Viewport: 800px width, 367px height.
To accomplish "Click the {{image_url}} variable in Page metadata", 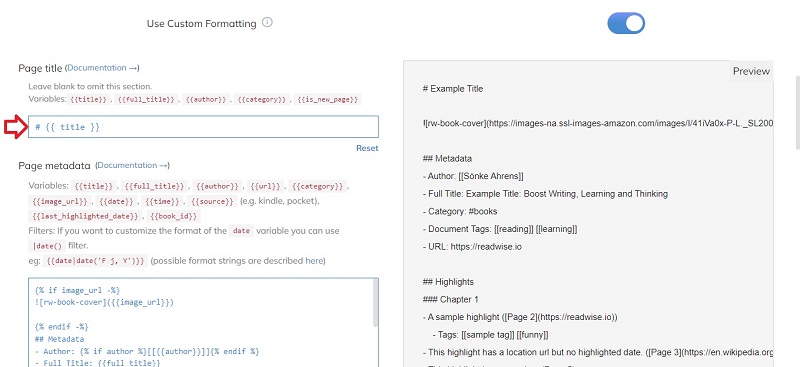I will coord(61,202).
